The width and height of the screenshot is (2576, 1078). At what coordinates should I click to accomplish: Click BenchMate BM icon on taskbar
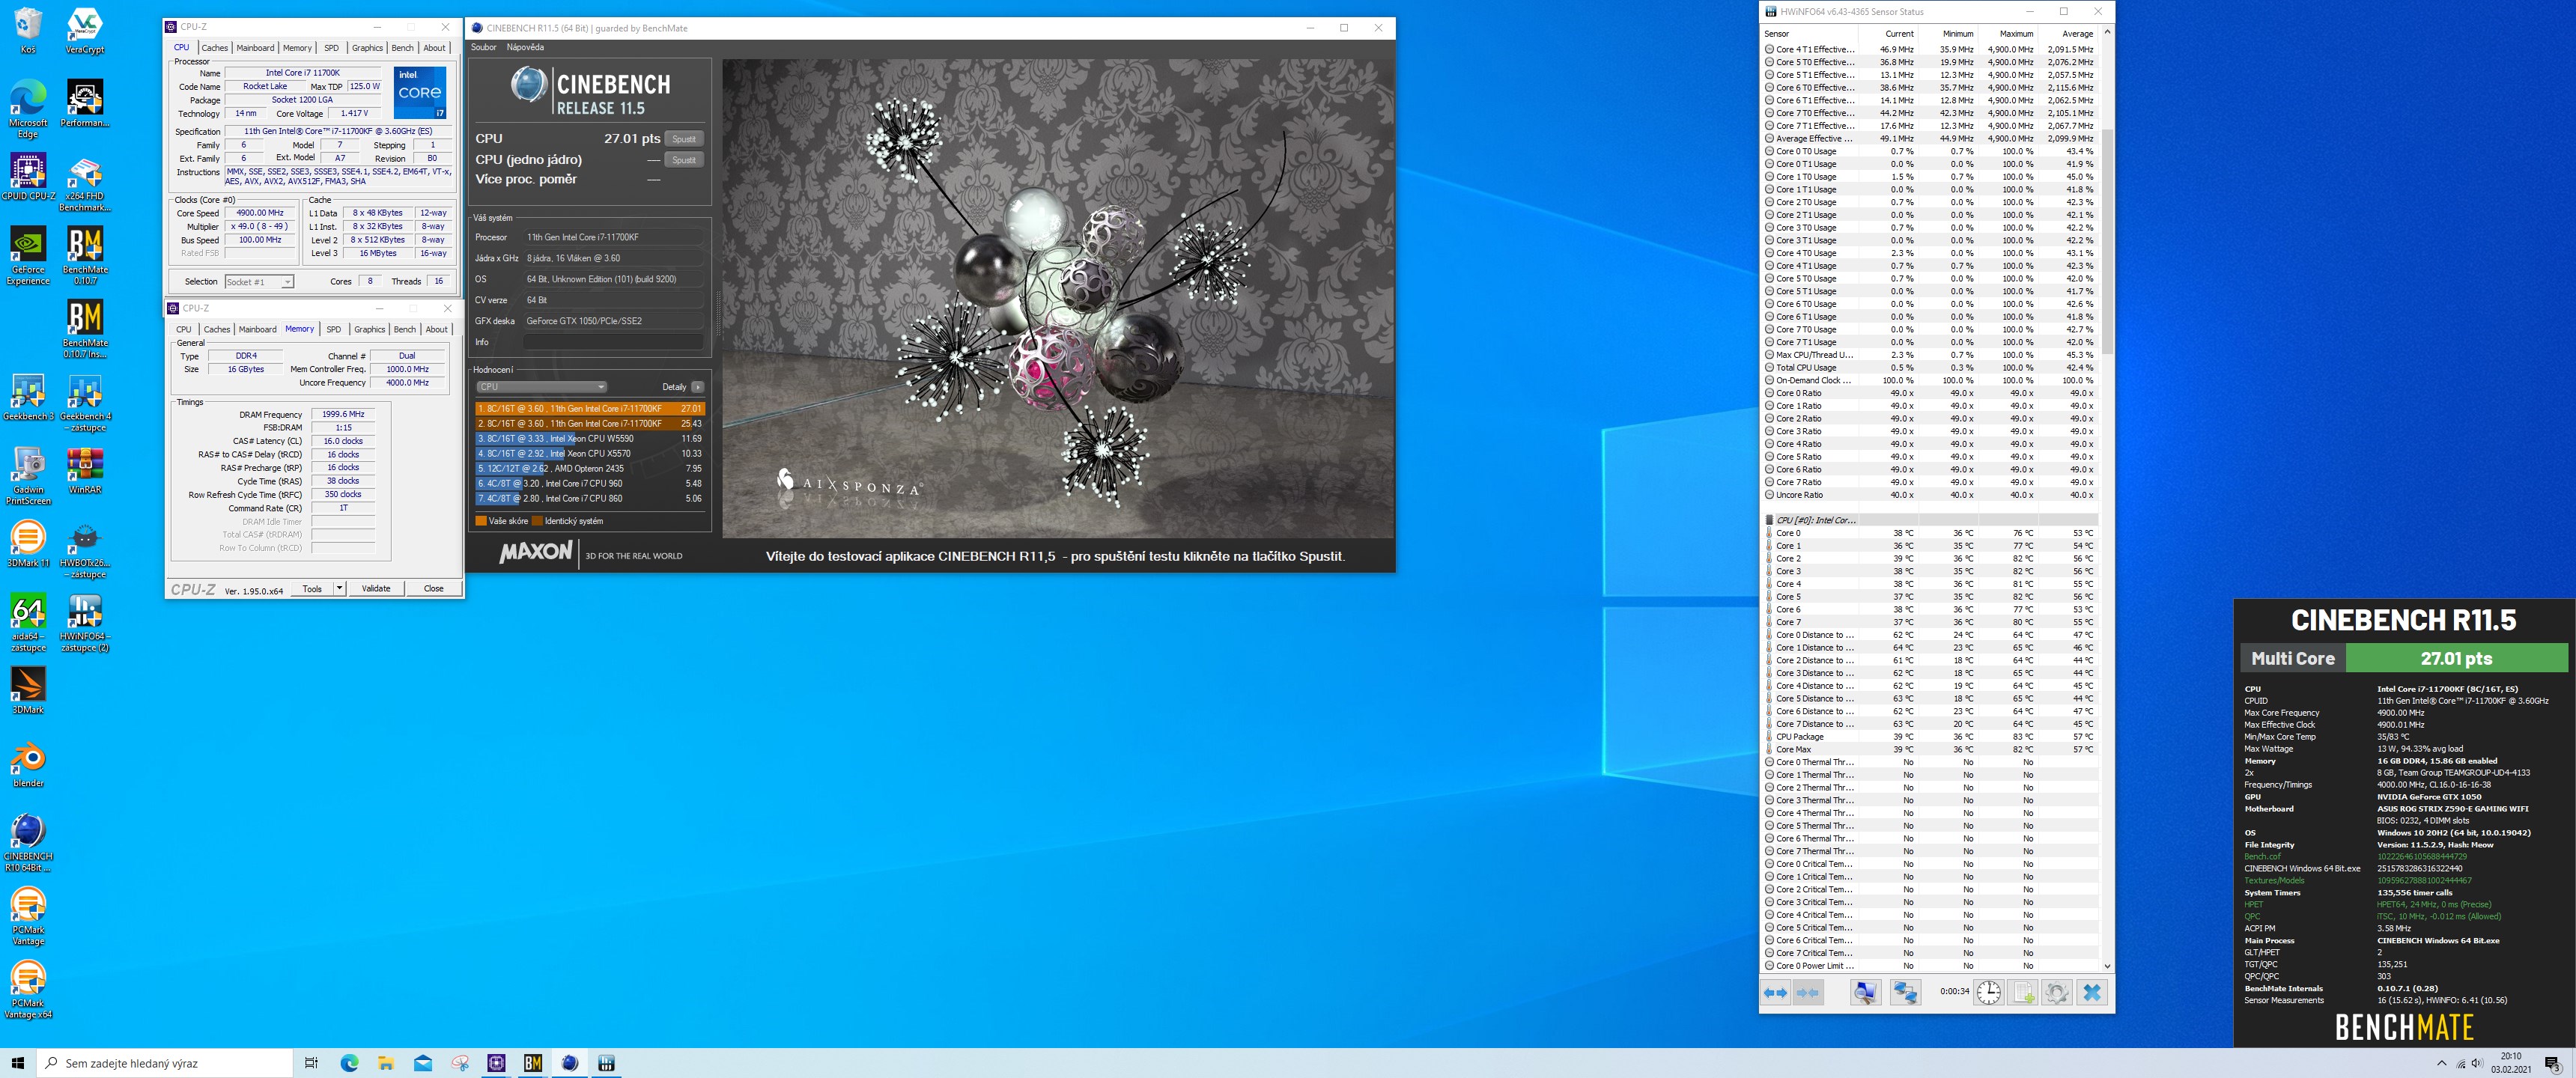click(x=533, y=1063)
